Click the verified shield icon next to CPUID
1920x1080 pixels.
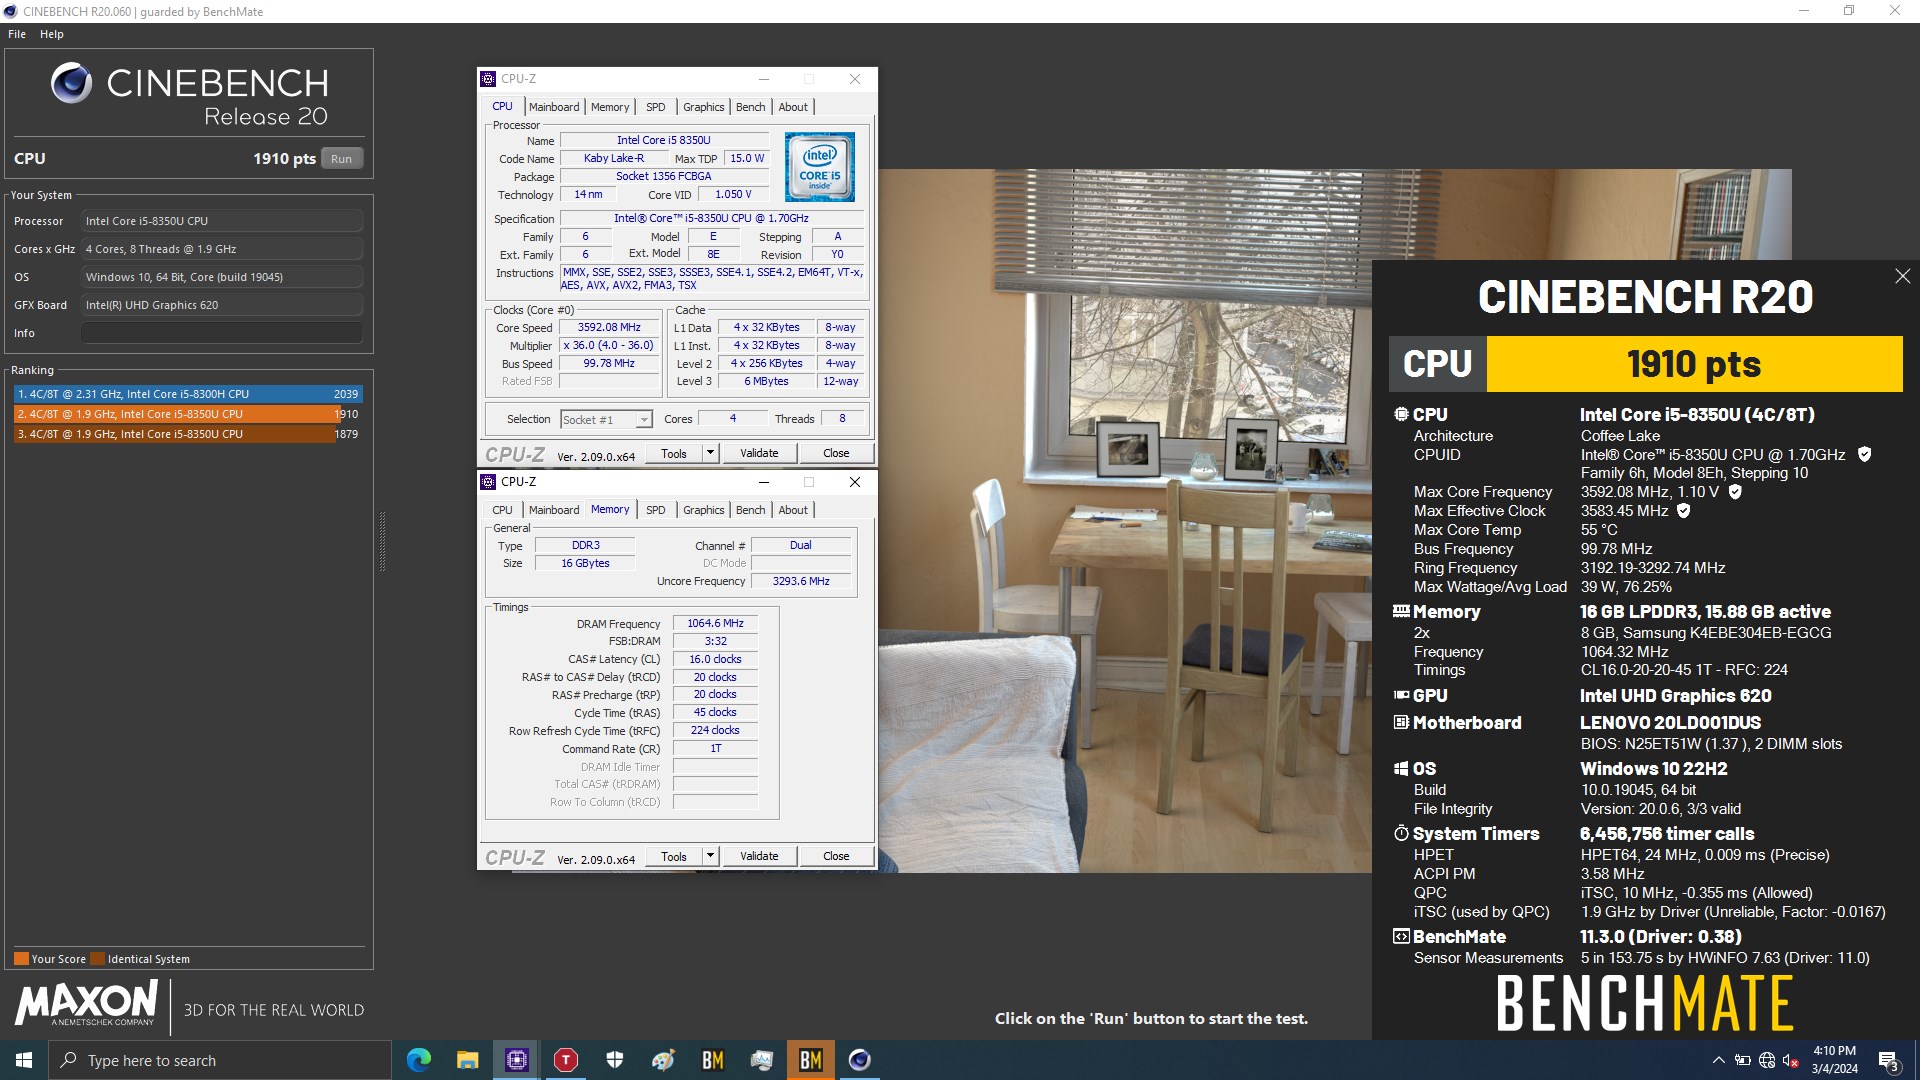[x=1864, y=455]
